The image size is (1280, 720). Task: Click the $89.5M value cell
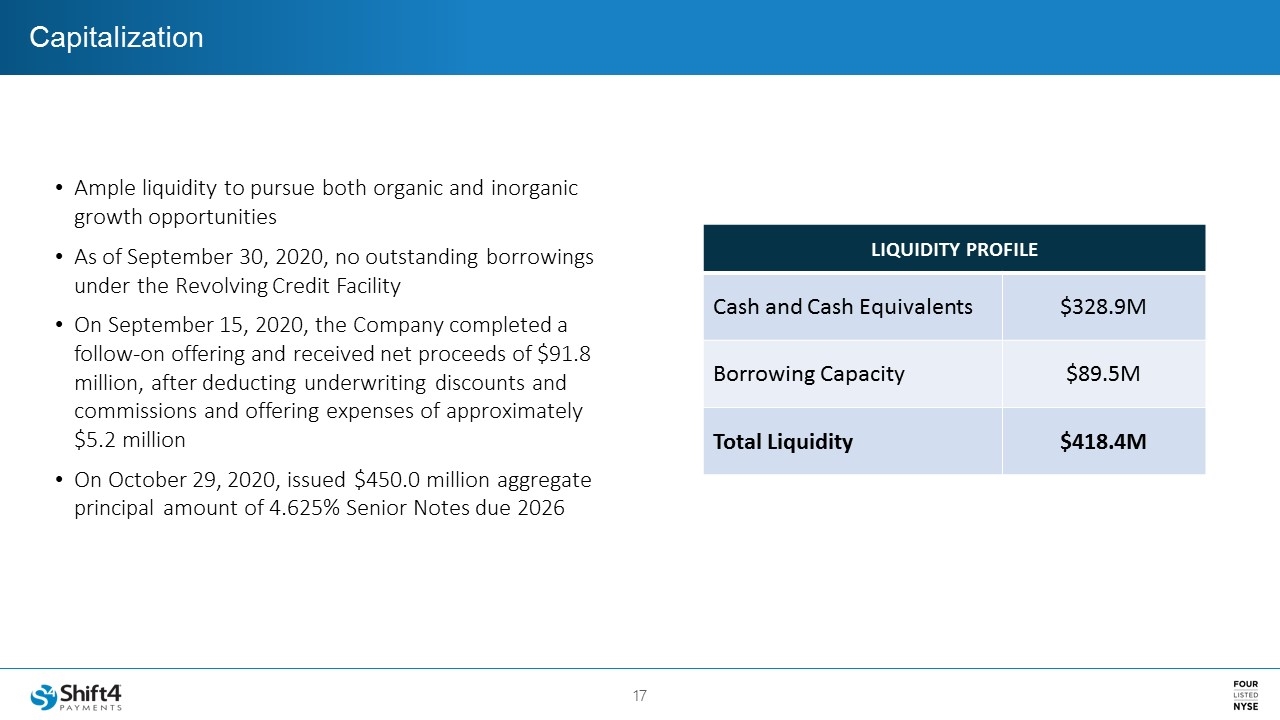(1103, 373)
